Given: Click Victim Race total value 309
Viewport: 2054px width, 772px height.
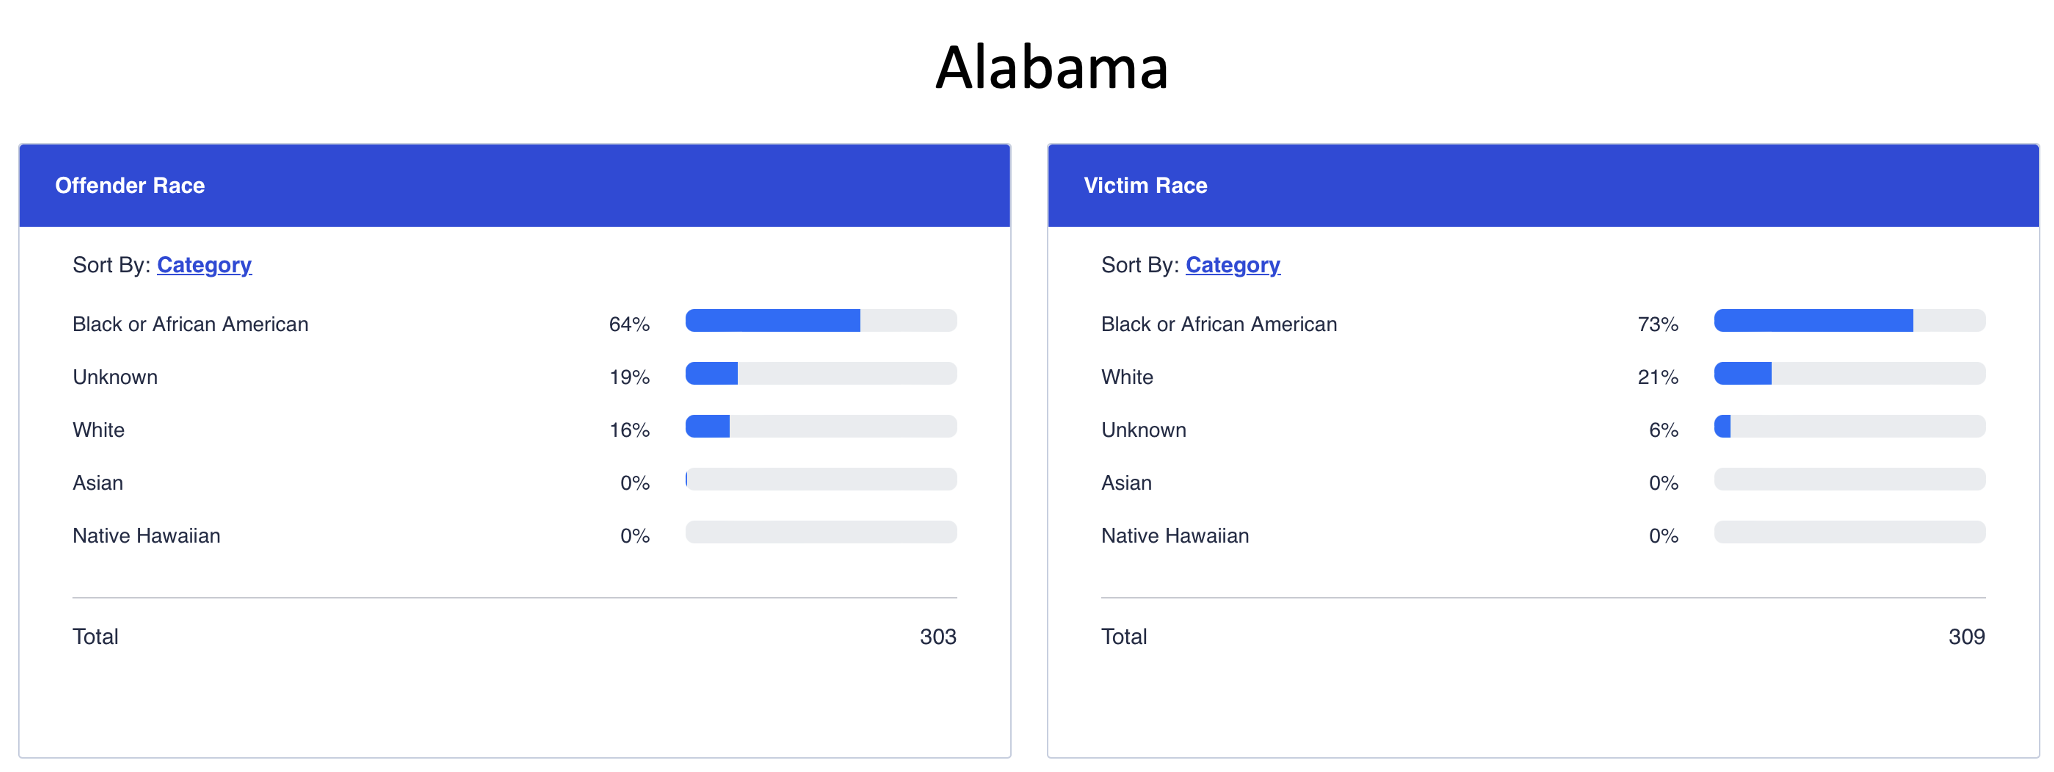Looking at the screenshot, I should 1966,637.
